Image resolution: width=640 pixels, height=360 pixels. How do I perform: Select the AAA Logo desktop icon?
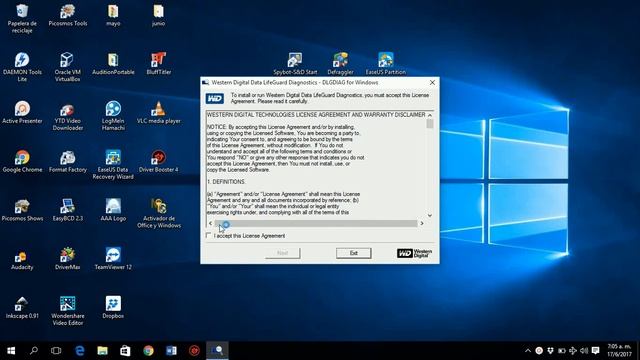(x=113, y=210)
